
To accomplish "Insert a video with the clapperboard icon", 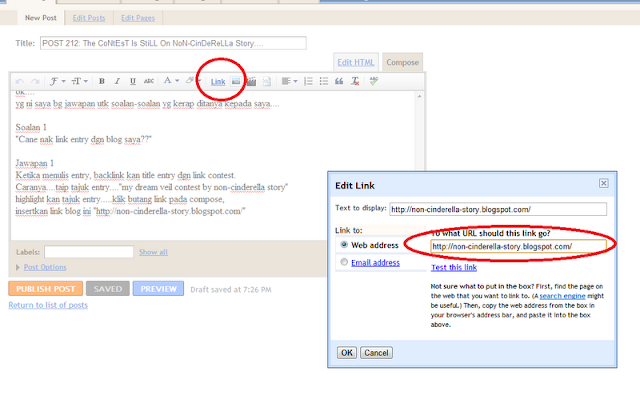I will 251,81.
